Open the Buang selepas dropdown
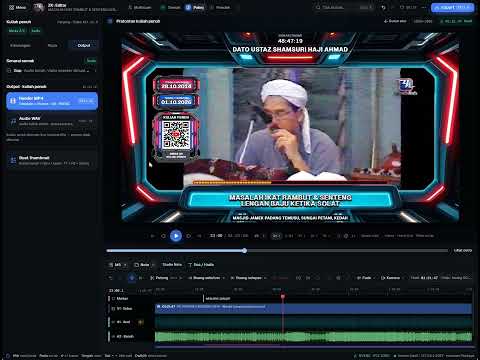The width and height of the screenshot is (480, 360). (x=248, y=278)
